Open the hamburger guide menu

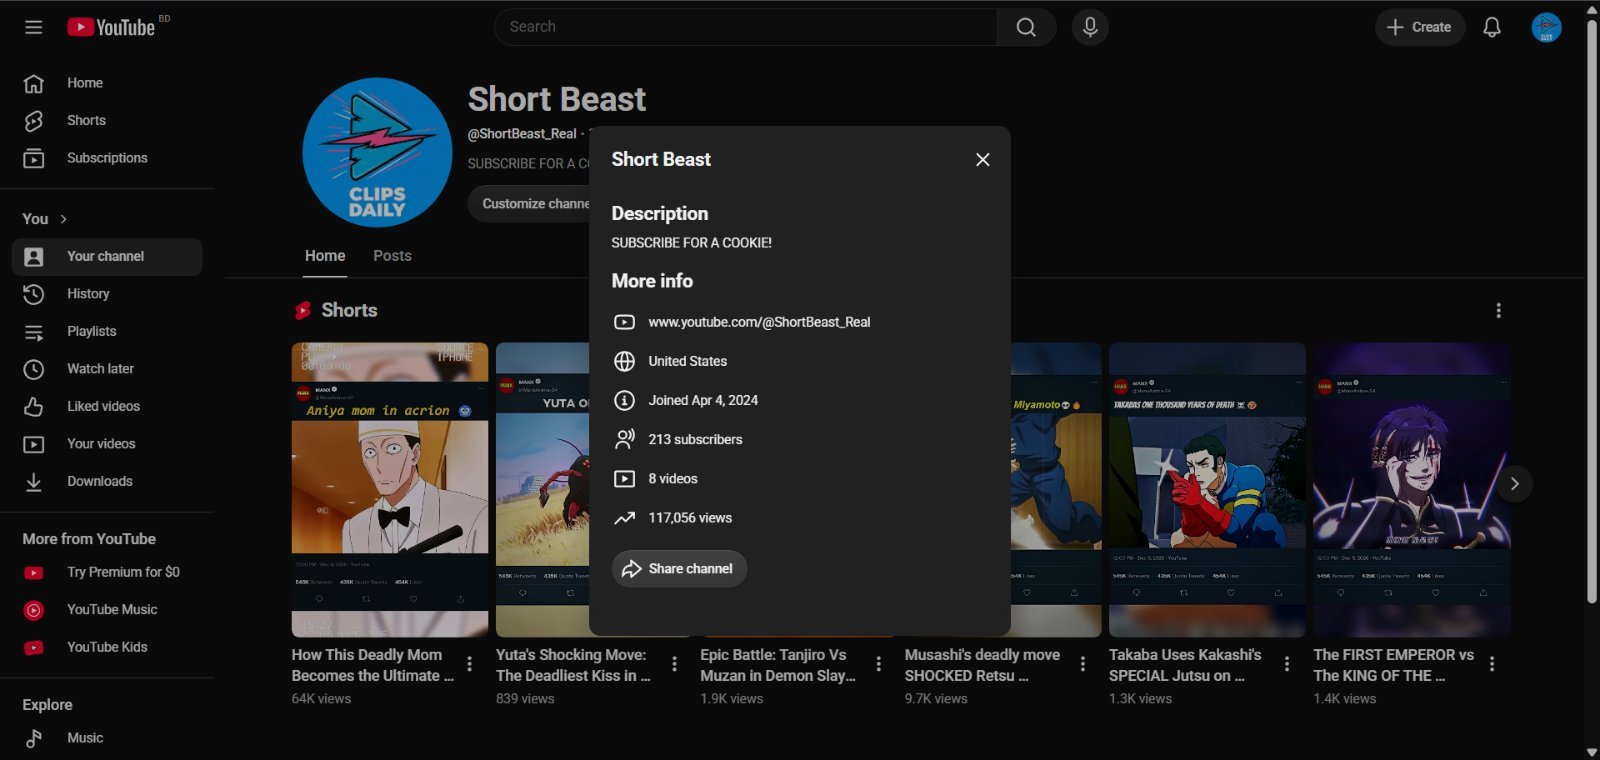click(x=34, y=27)
